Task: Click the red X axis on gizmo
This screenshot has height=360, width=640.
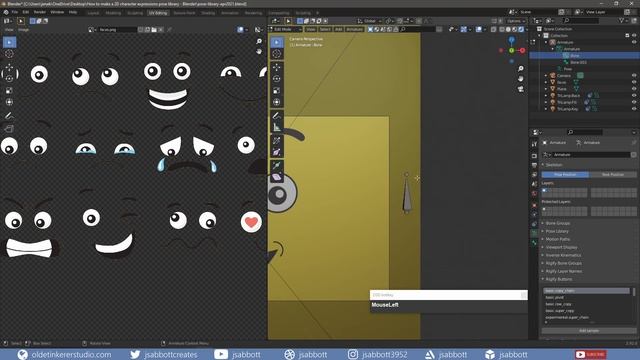Action: 522,50
